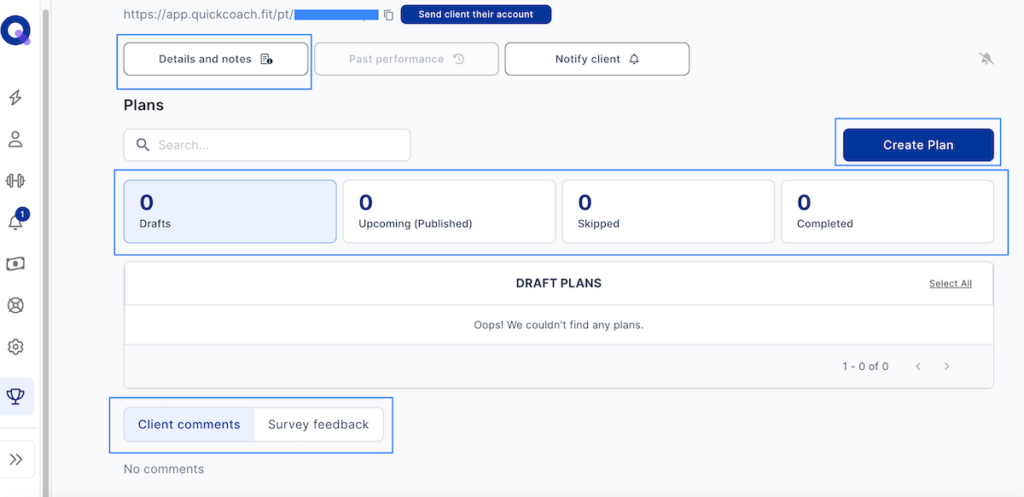Expand the sidebar with double chevron
1024x497 pixels.
click(16, 459)
